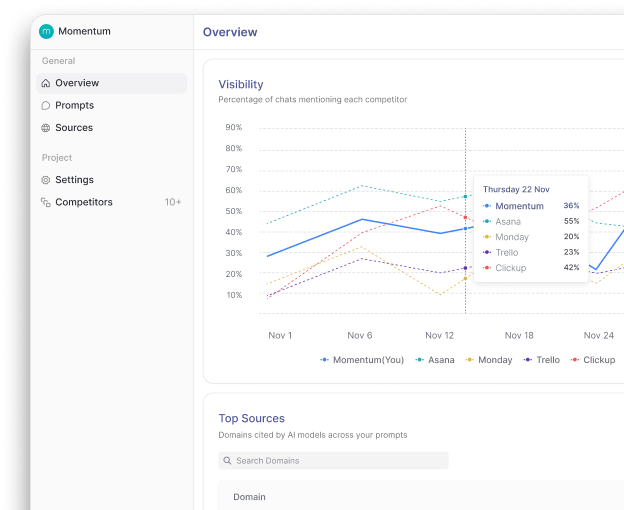Toggle Clickup series in chart legend
The width and height of the screenshot is (624, 510).
tap(593, 360)
